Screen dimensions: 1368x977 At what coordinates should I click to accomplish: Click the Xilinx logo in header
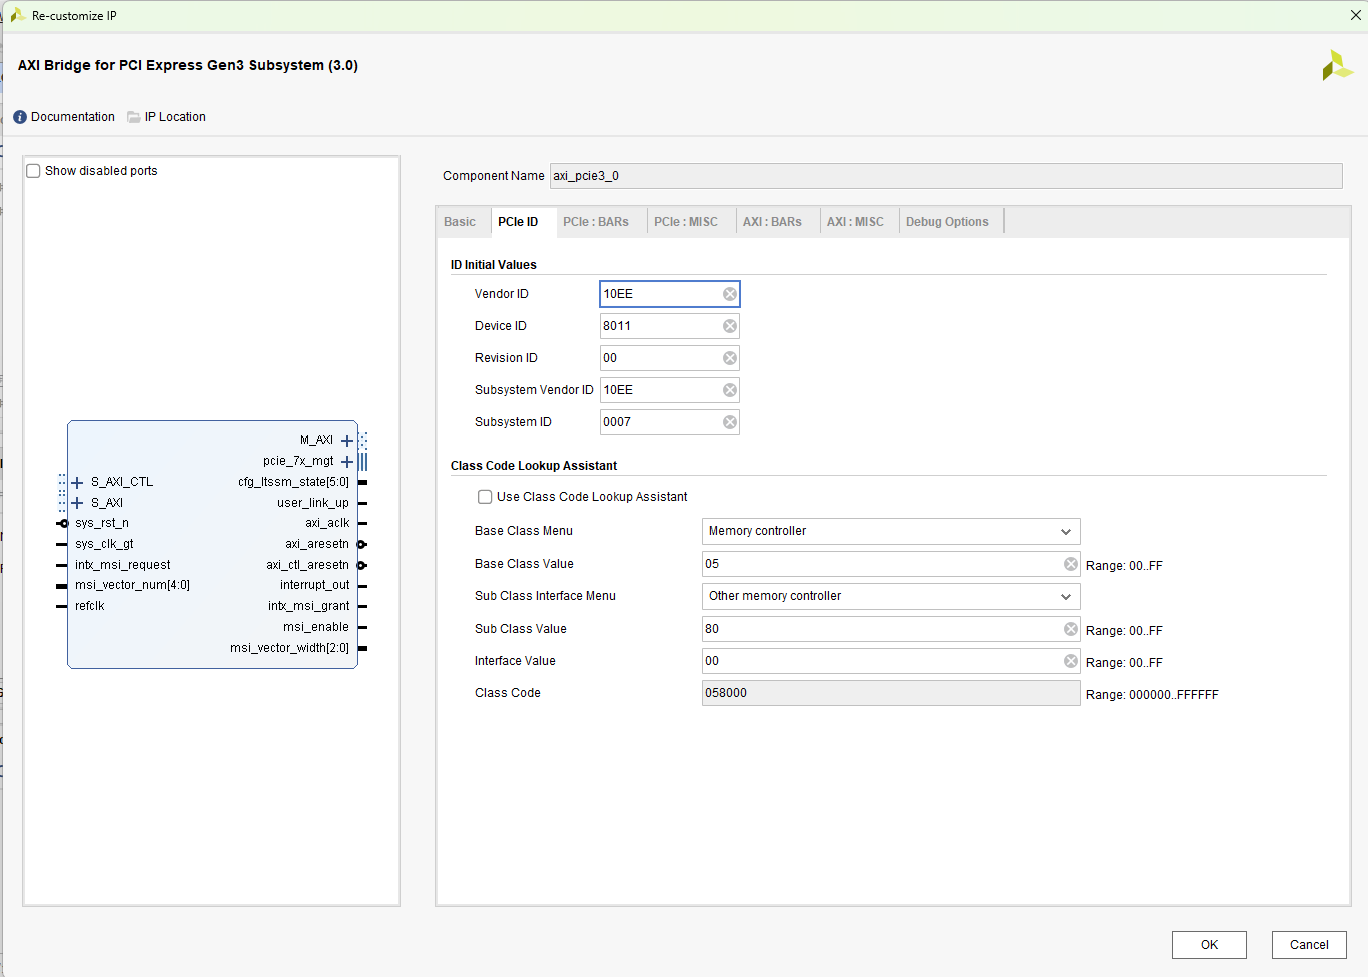point(1337,66)
